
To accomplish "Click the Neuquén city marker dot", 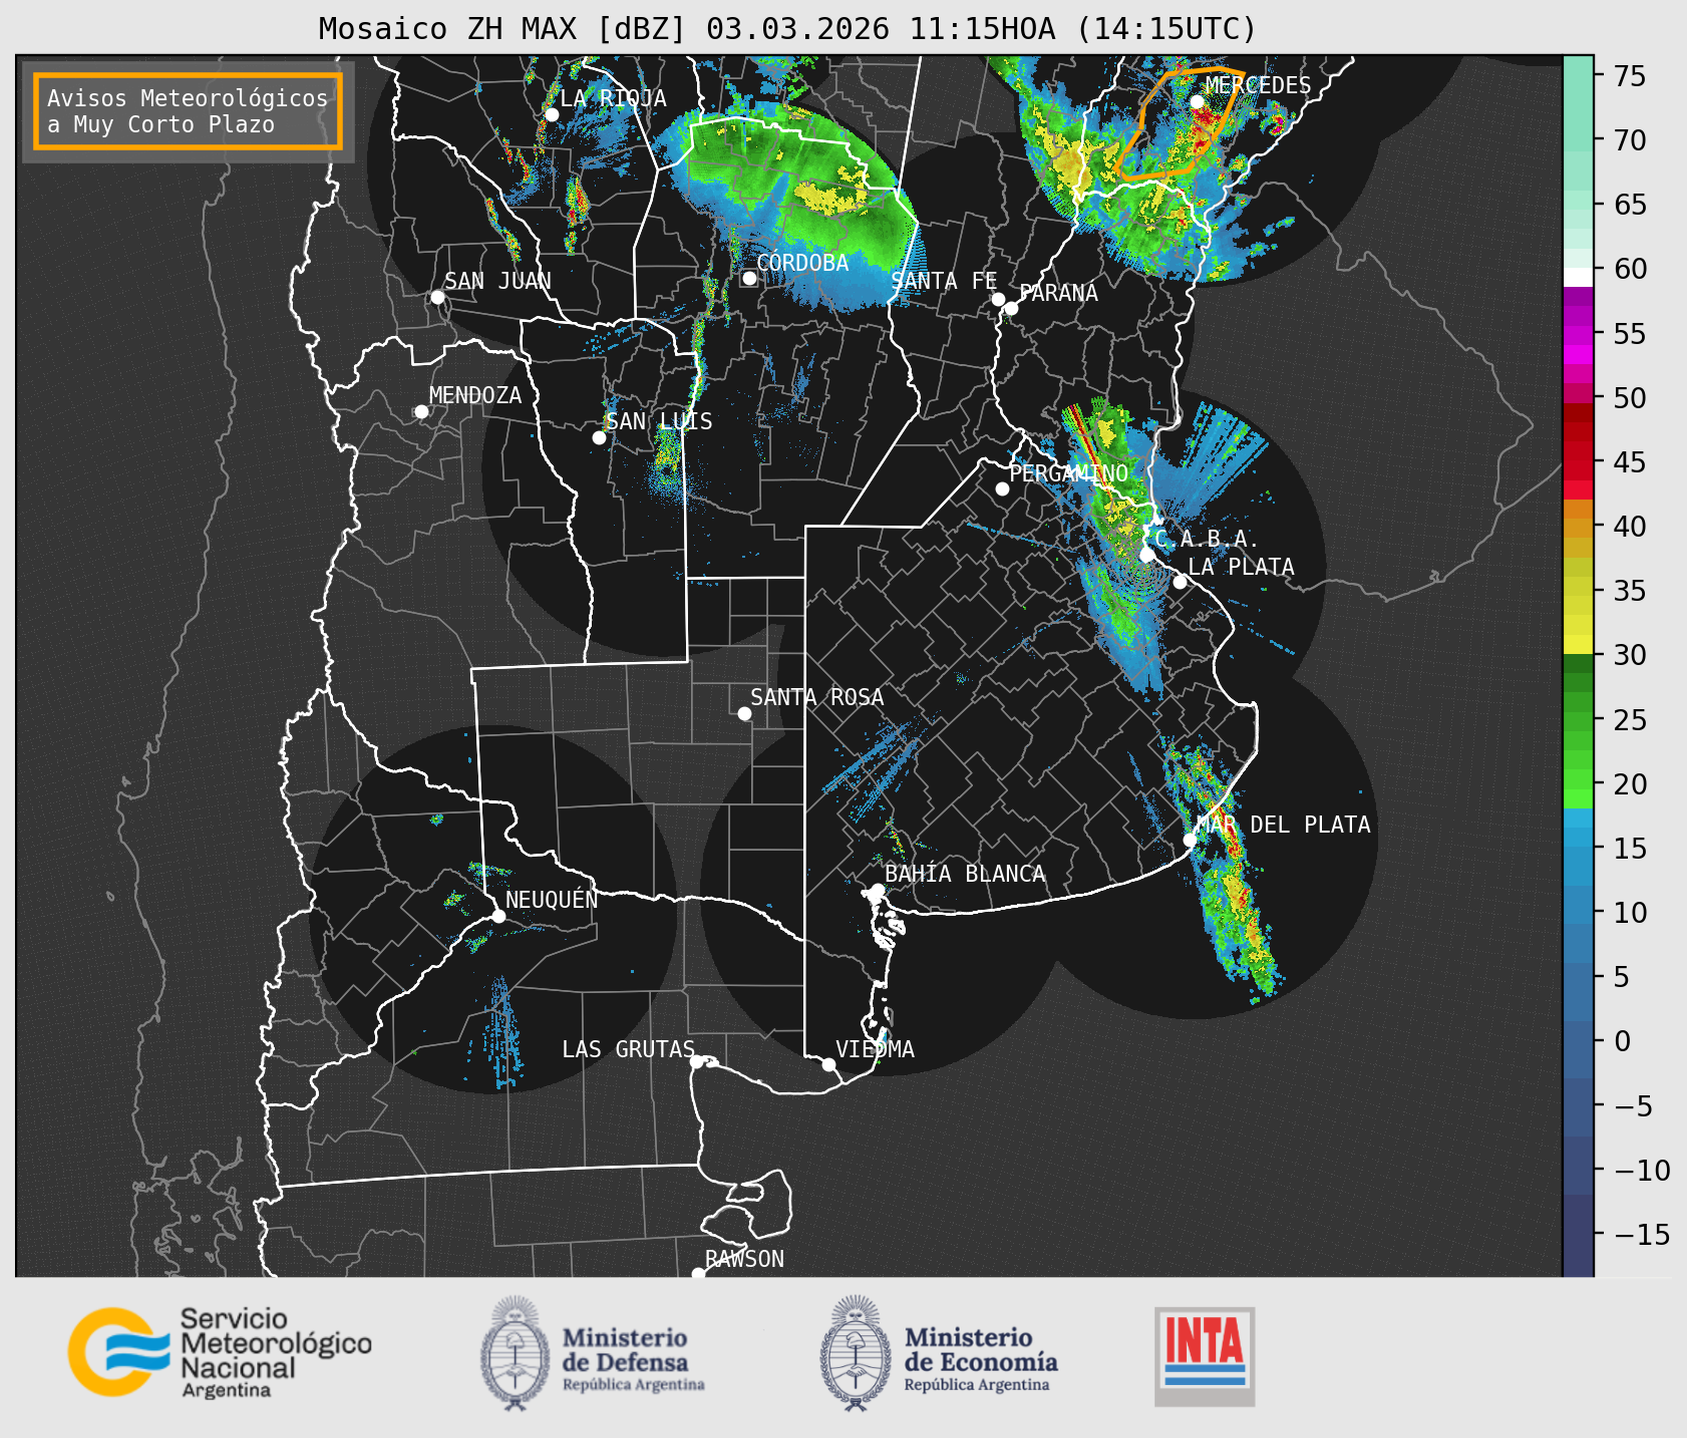I will (x=499, y=916).
